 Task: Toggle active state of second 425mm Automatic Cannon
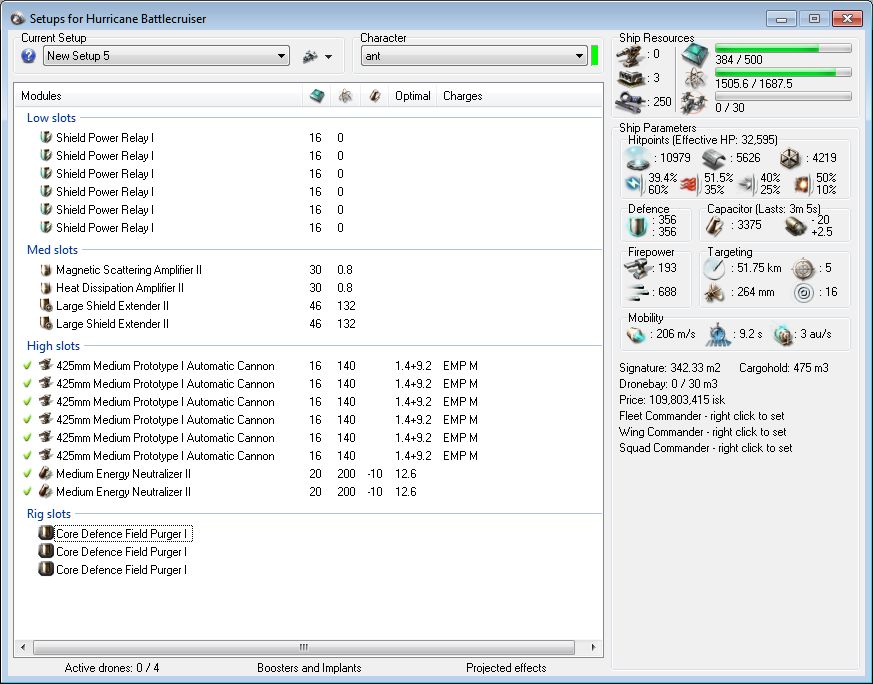click(27, 383)
